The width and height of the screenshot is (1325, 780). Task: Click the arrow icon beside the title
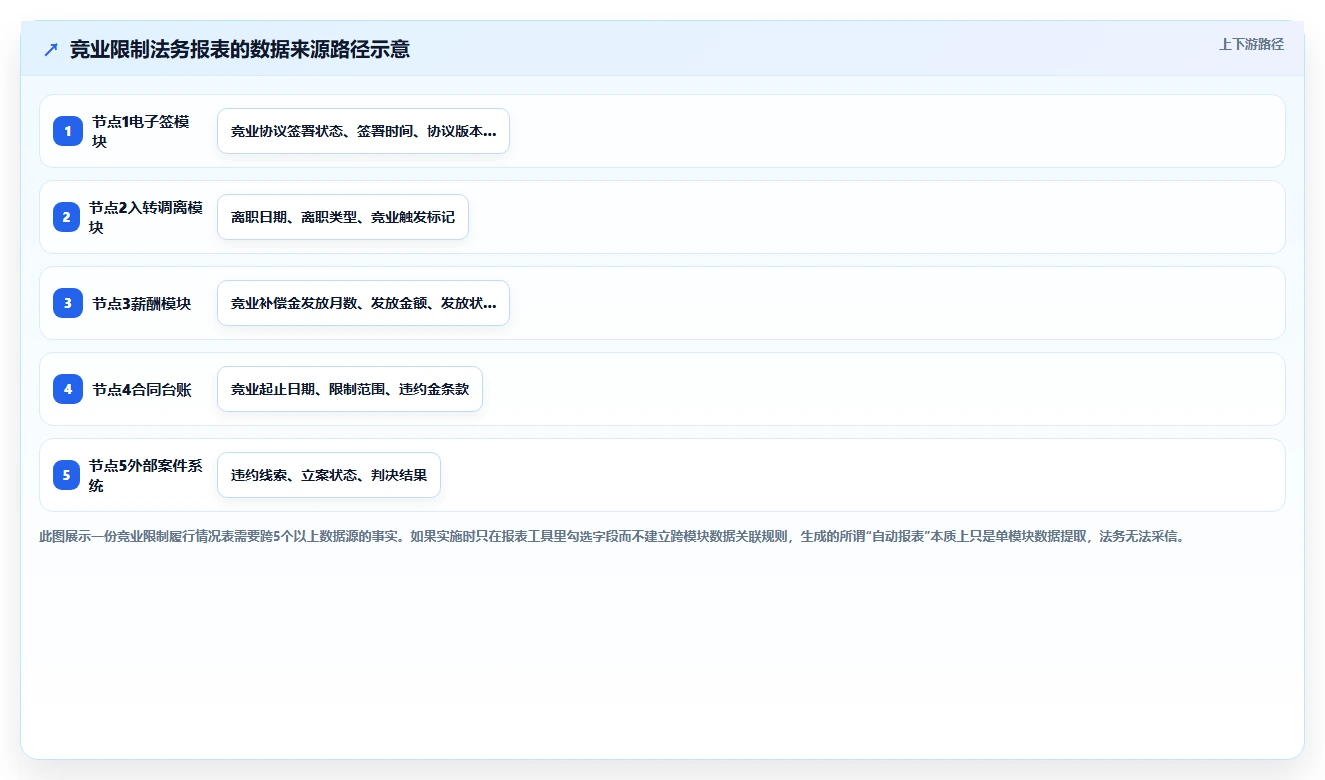51,50
